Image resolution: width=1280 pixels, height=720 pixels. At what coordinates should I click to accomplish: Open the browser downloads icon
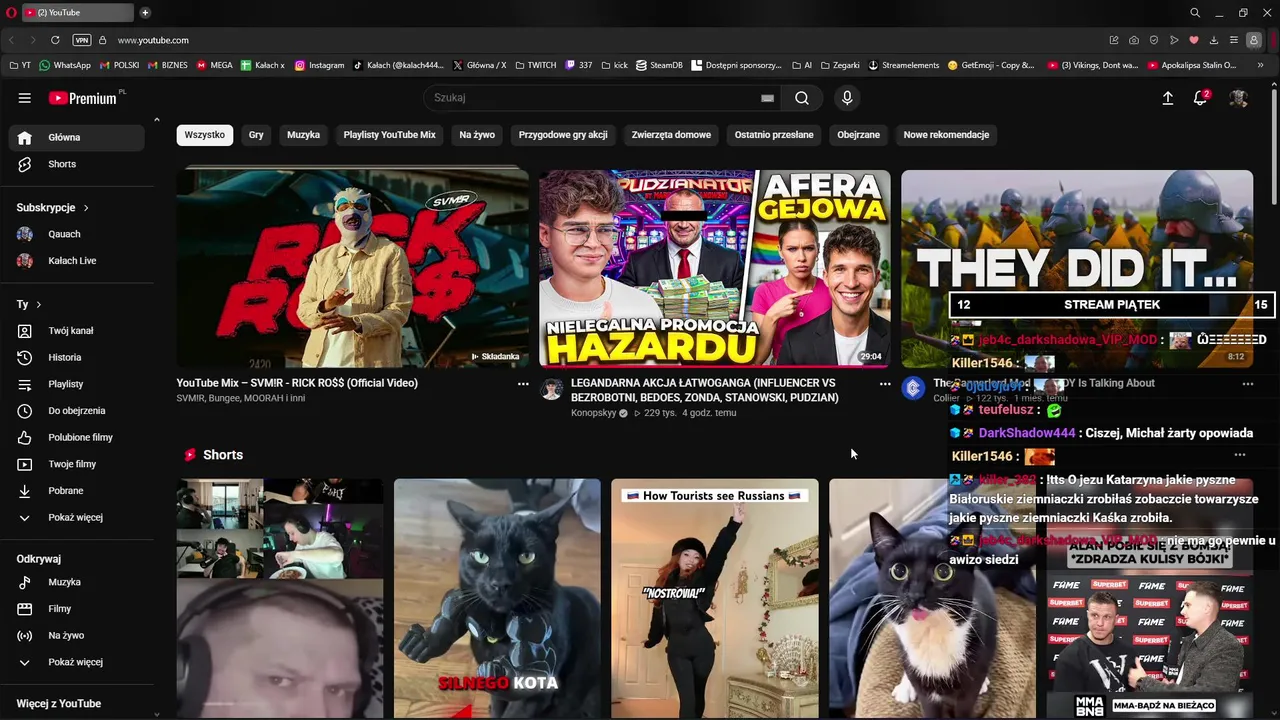[1214, 40]
